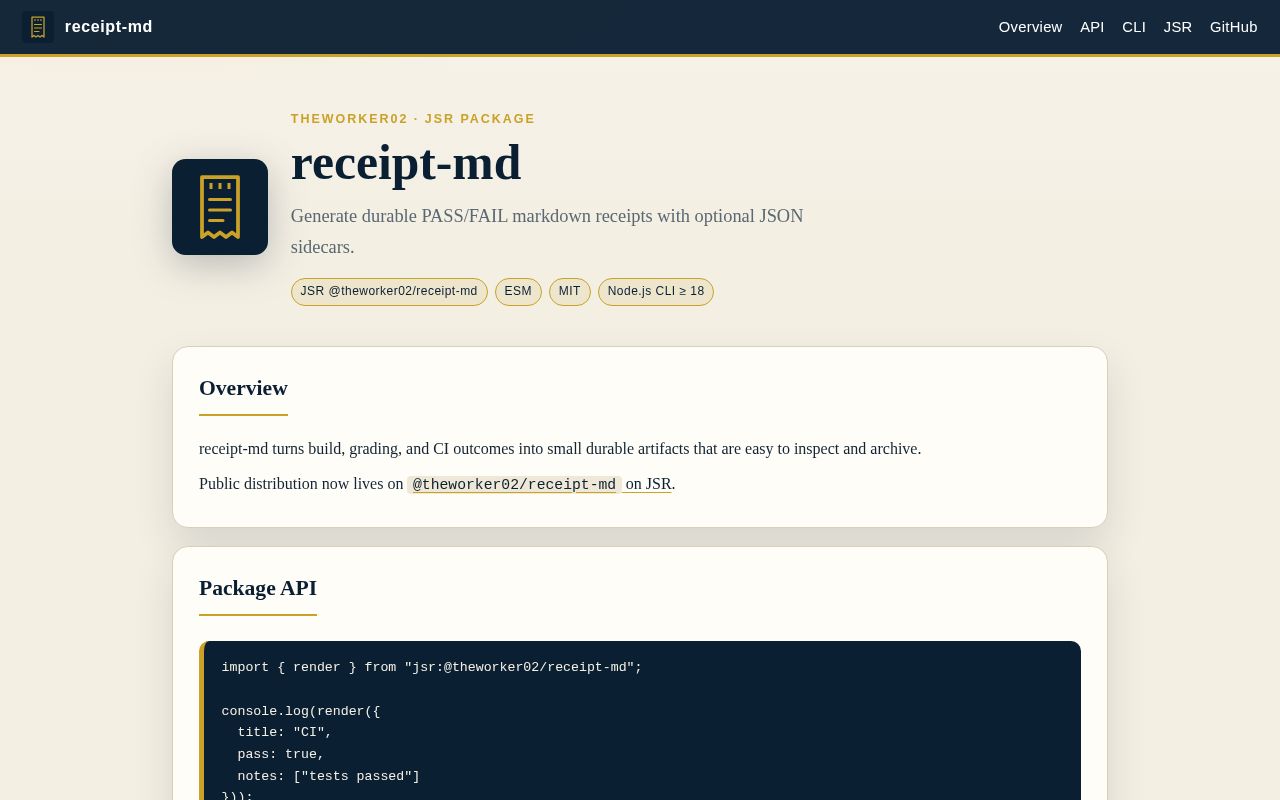Click the notes: ["tests passed"] code line

click(329, 777)
